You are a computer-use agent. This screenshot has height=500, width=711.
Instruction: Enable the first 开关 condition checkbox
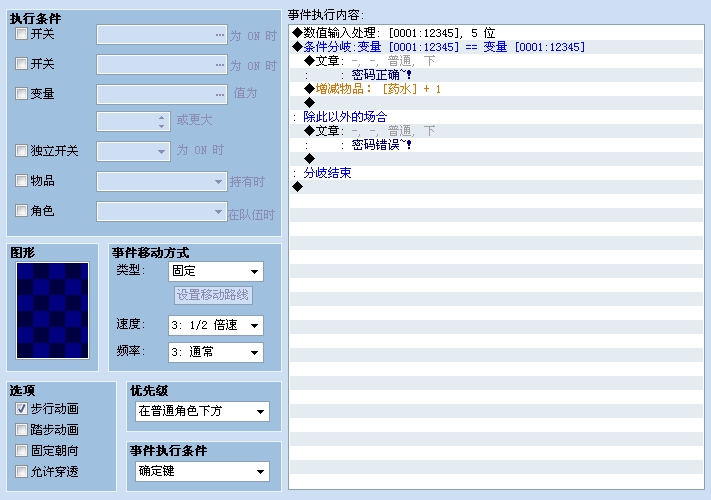pyautogui.click(x=21, y=34)
